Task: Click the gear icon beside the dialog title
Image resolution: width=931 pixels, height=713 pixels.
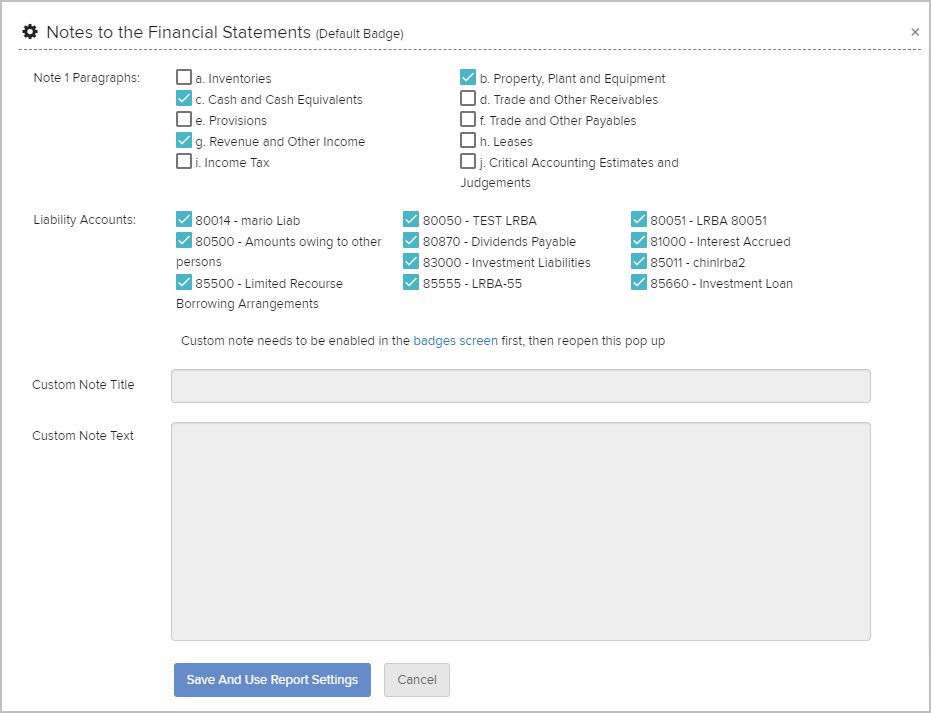Action: click(x=30, y=32)
